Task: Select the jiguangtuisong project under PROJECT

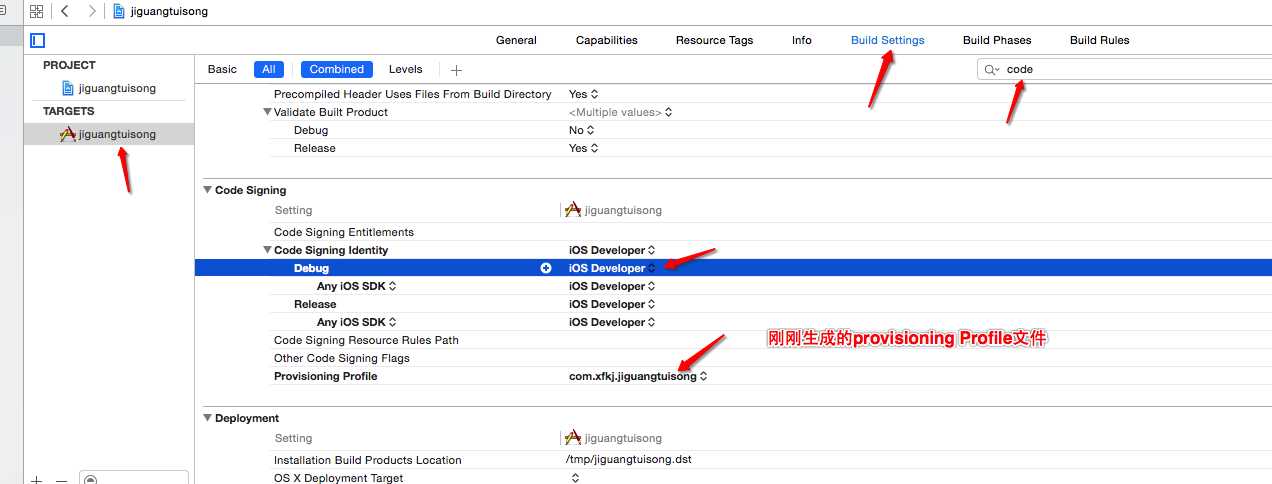Action: (109, 88)
